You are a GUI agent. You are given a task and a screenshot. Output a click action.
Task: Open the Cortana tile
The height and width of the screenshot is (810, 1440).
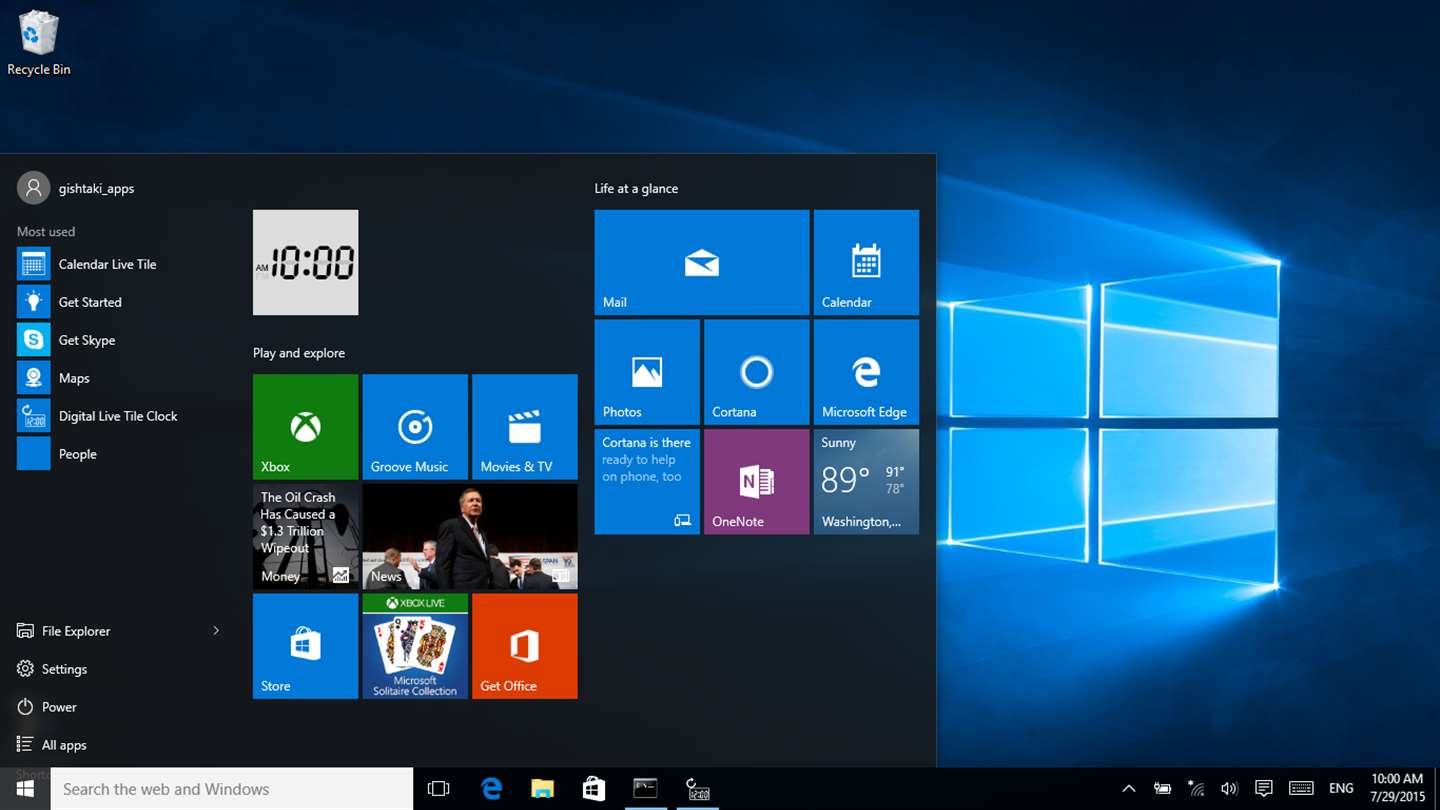pyautogui.click(x=756, y=372)
